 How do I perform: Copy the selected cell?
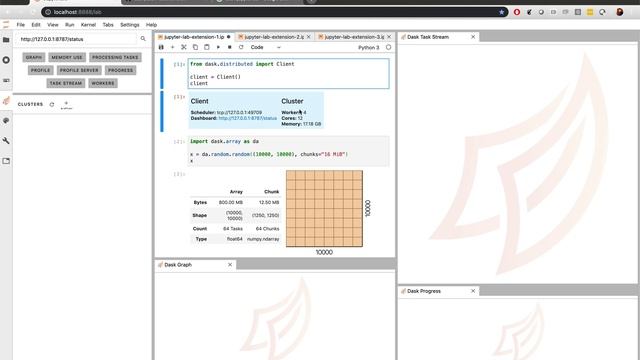(195, 47)
